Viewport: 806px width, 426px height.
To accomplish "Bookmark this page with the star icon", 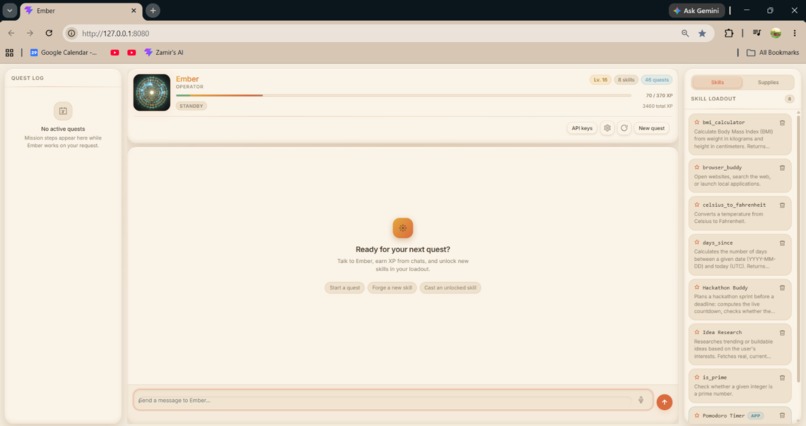I will (702, 33).
